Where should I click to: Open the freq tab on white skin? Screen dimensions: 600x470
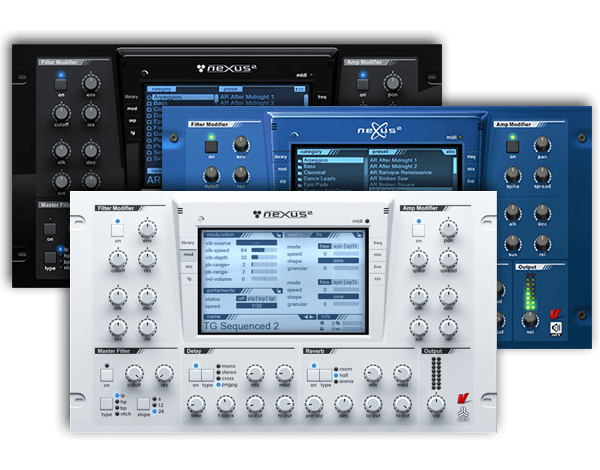[x=377, y=243]
